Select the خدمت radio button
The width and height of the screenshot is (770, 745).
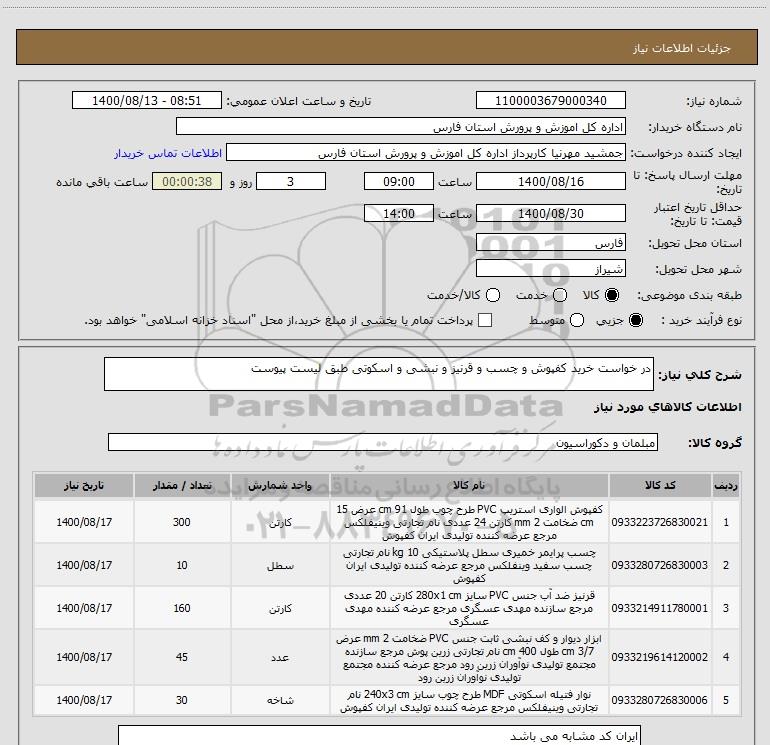click(560, 295)
